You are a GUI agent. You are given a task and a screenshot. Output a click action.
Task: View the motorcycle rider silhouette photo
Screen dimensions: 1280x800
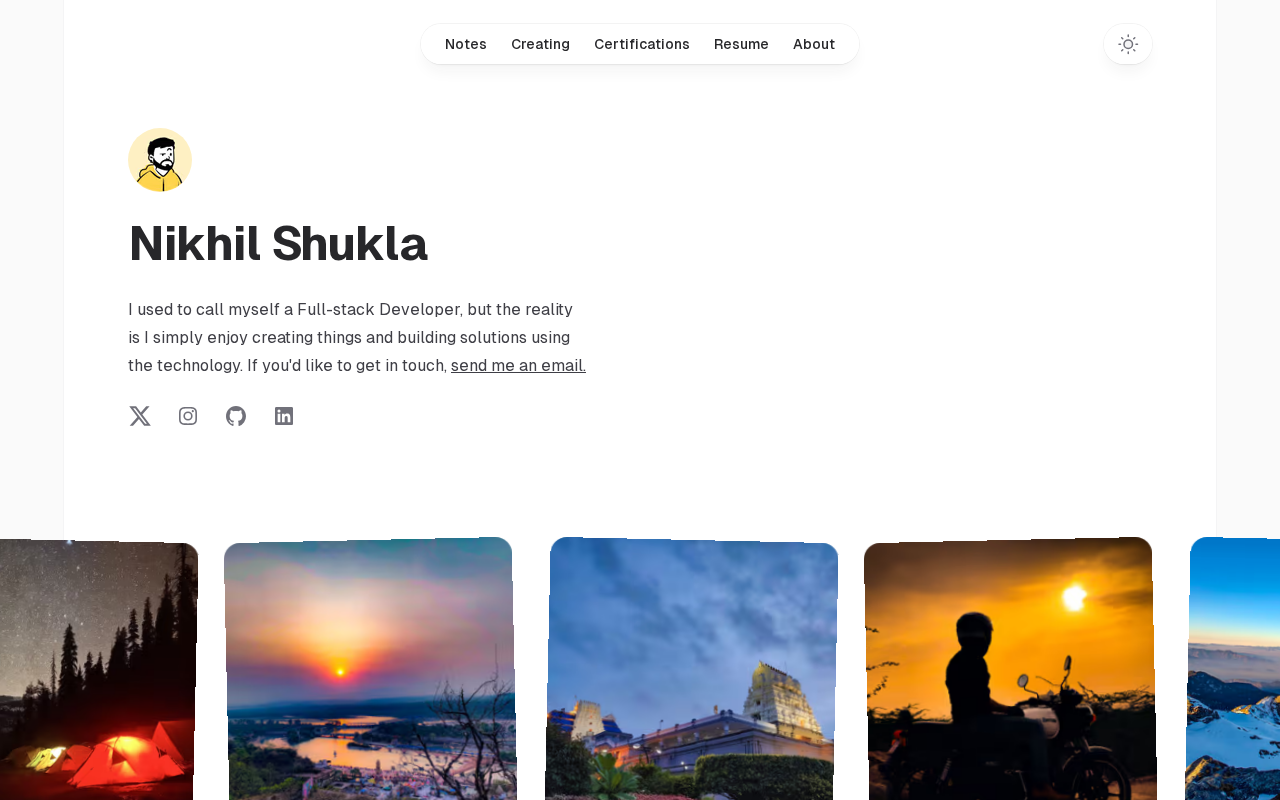click(1010, 670)
